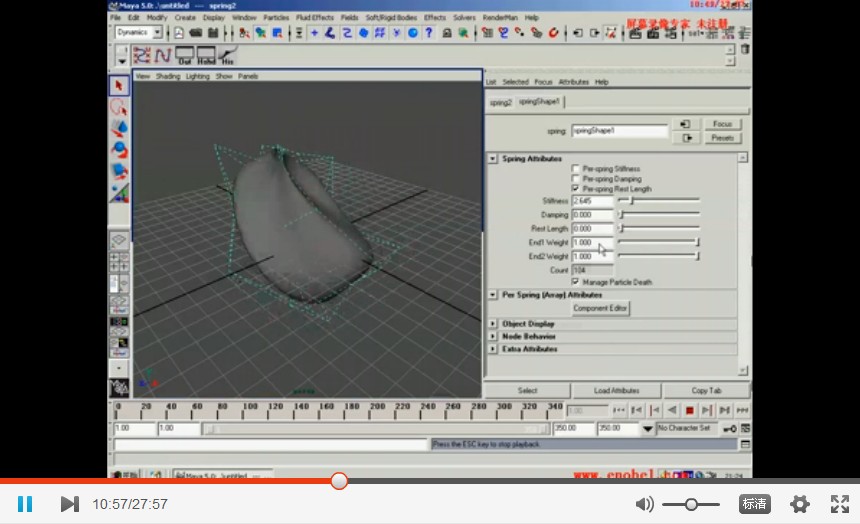
Task: Open the script editor icon
Action: tap(745, 444)
